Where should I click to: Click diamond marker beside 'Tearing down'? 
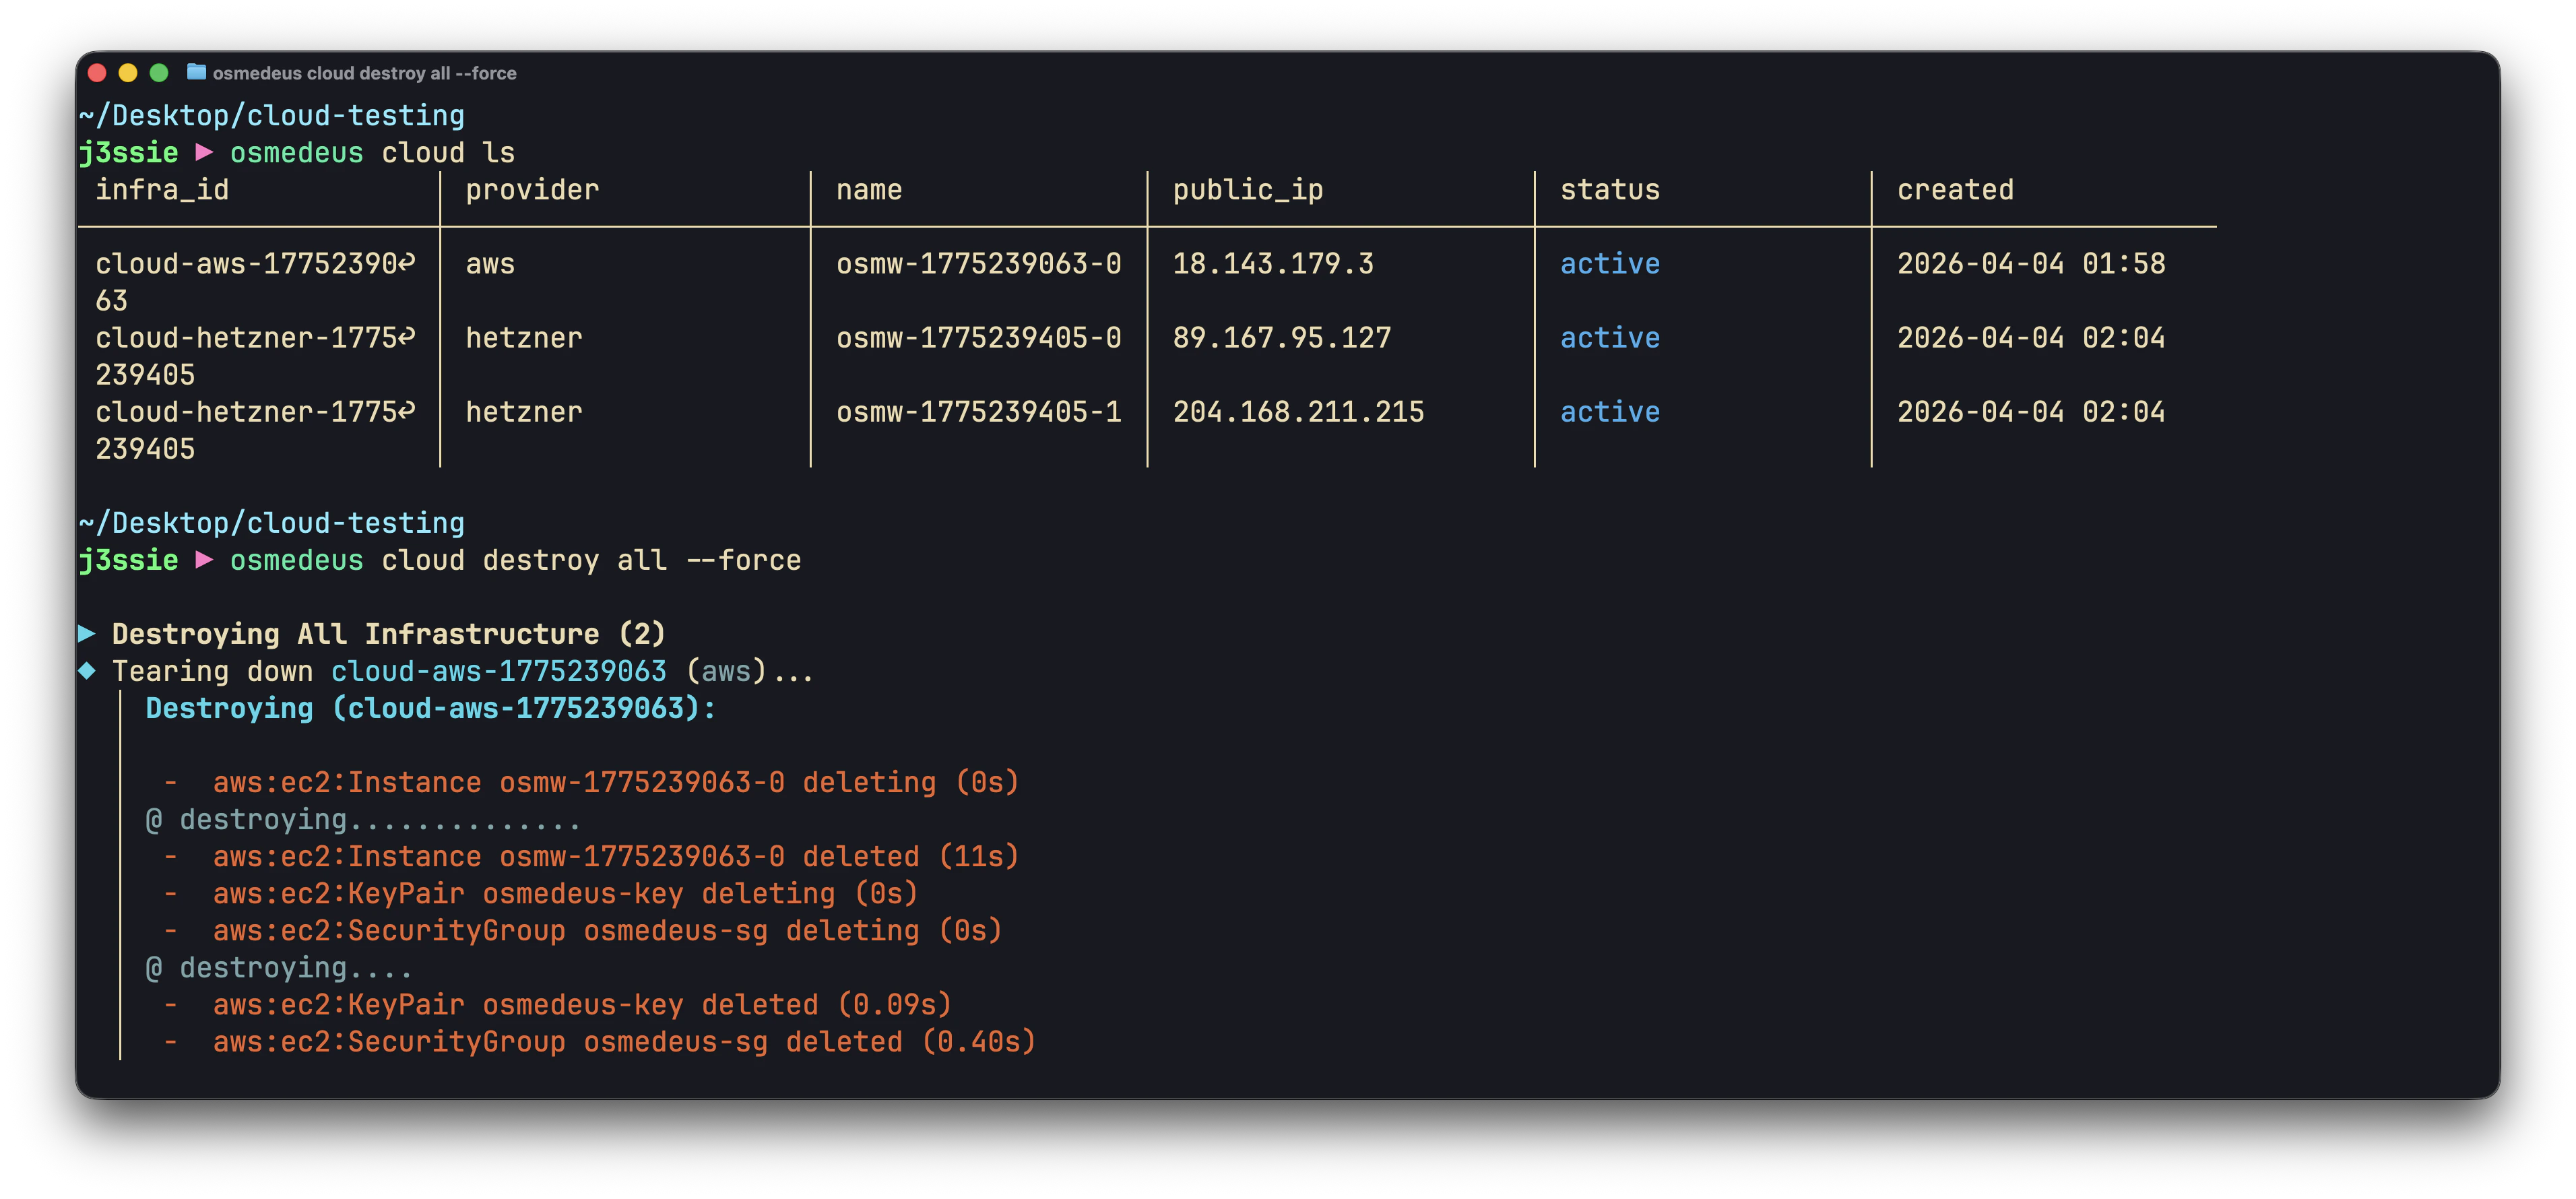(87, 670)
